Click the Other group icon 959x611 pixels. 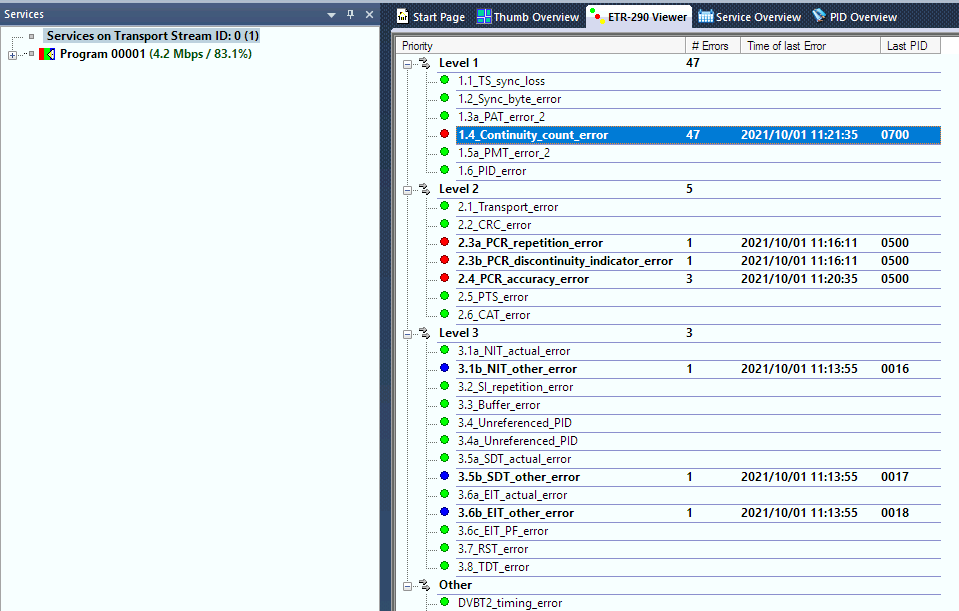pyautogui.click(x=424, y=585)
